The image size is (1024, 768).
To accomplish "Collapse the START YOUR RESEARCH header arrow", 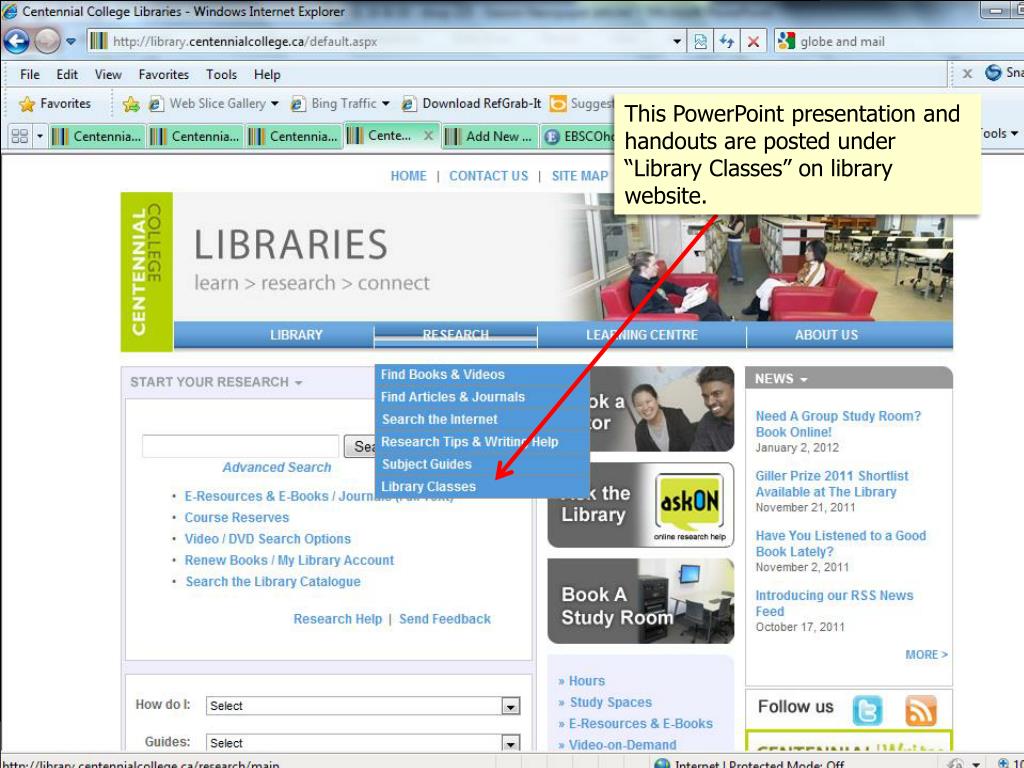I will tap(298, 383).
